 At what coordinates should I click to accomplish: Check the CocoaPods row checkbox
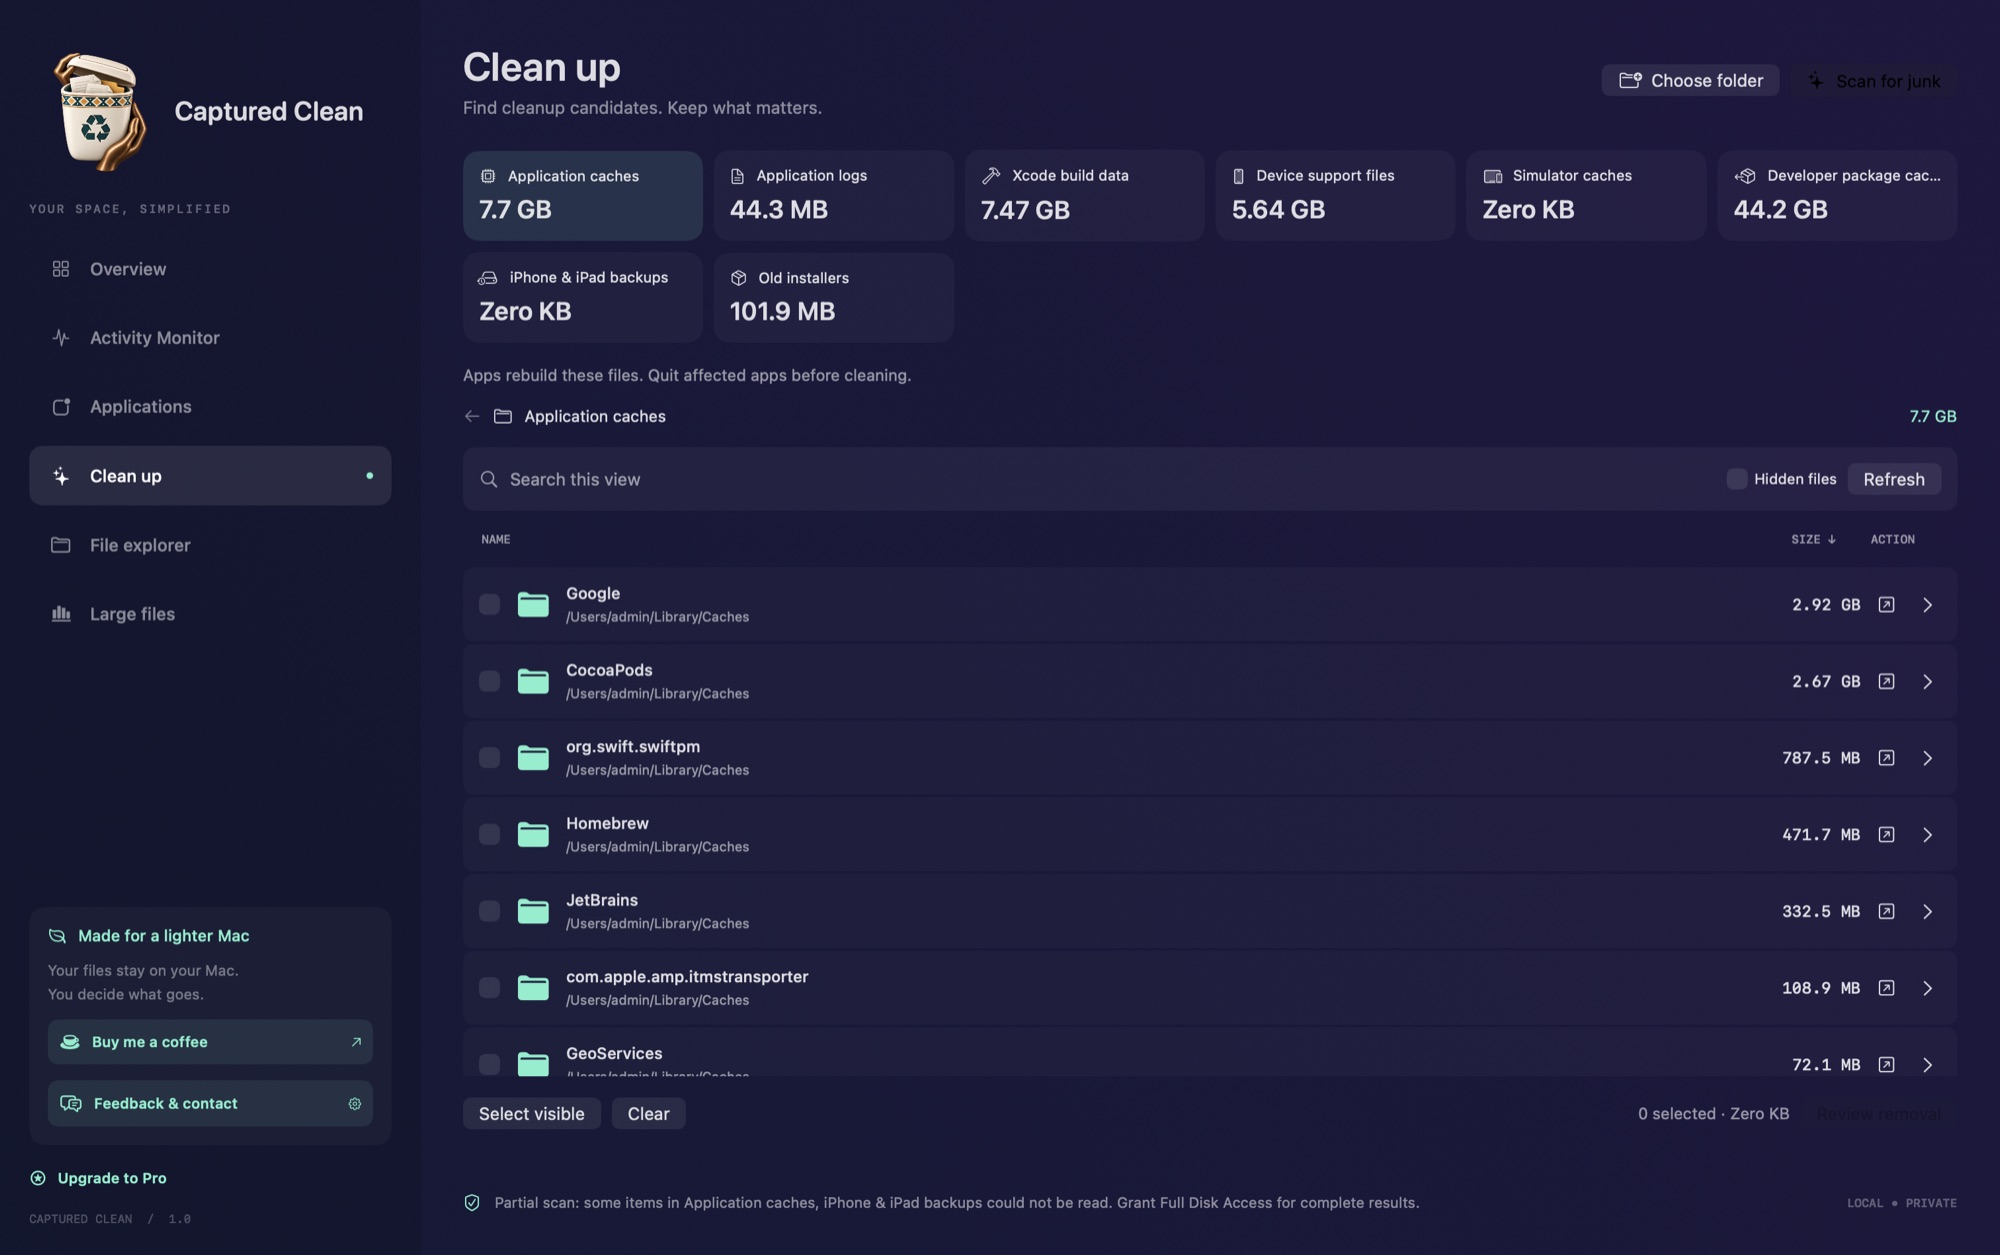point(489,682)
